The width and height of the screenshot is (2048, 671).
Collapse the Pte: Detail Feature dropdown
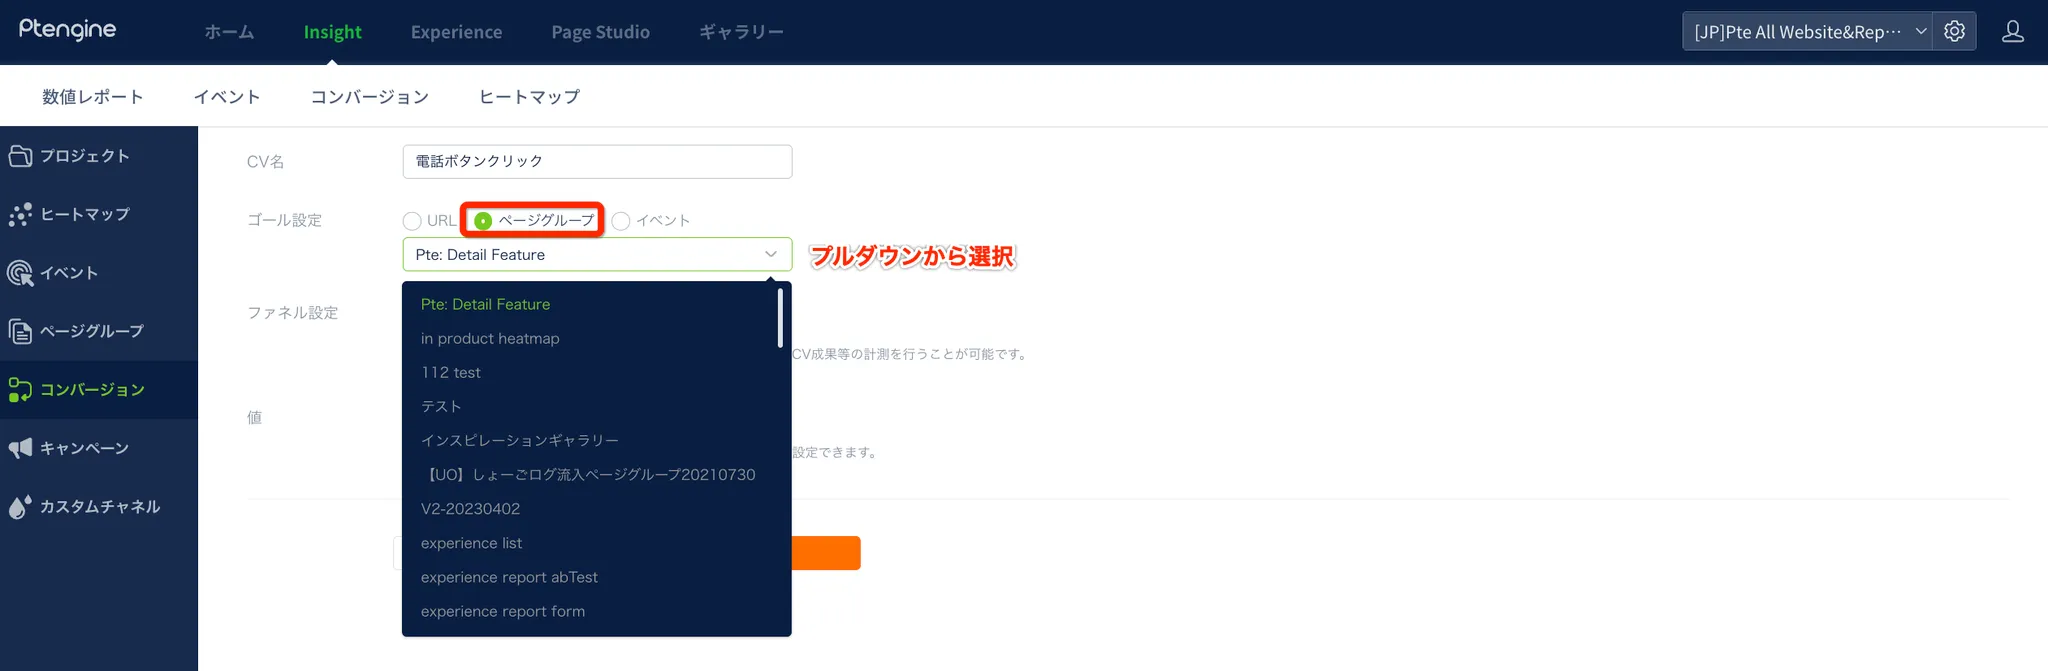pyautogui.click(x=770, y=255)
